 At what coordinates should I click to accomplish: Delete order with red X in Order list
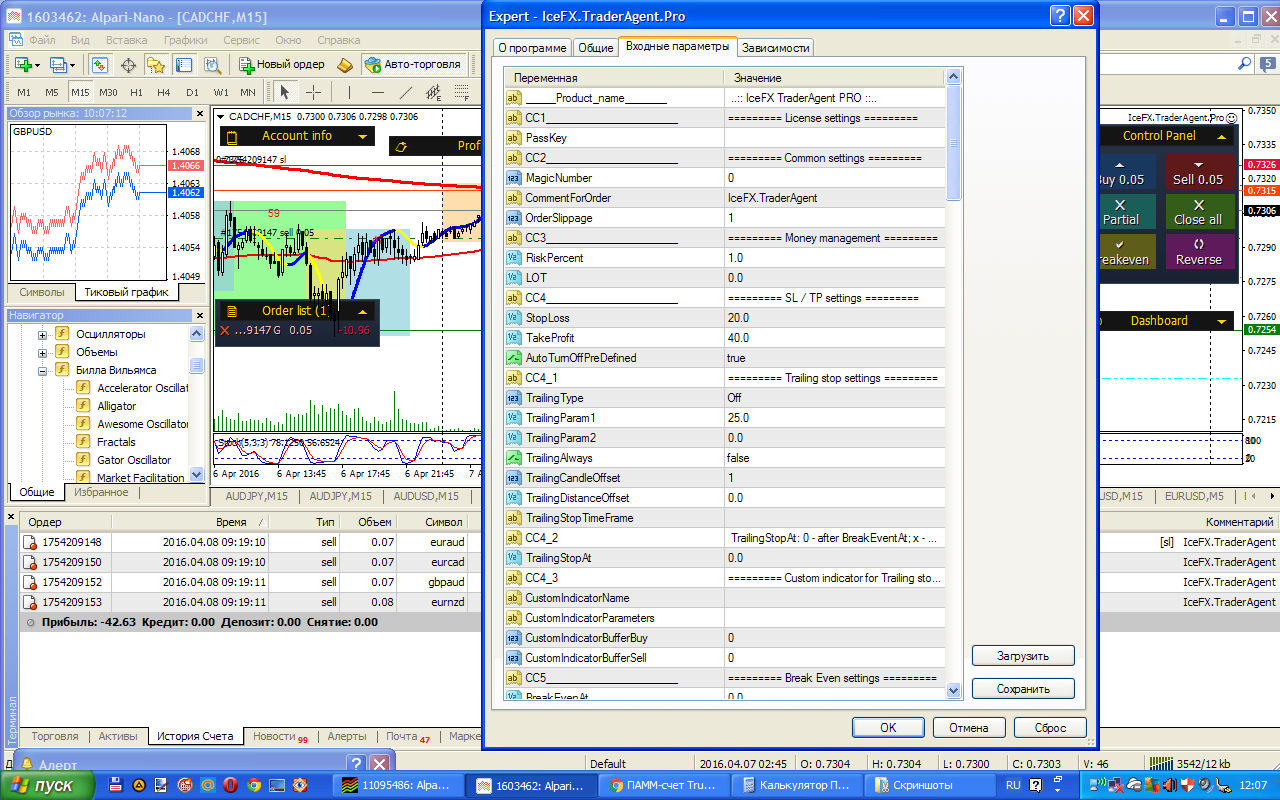pyautogui.click(x=224, y=330)
